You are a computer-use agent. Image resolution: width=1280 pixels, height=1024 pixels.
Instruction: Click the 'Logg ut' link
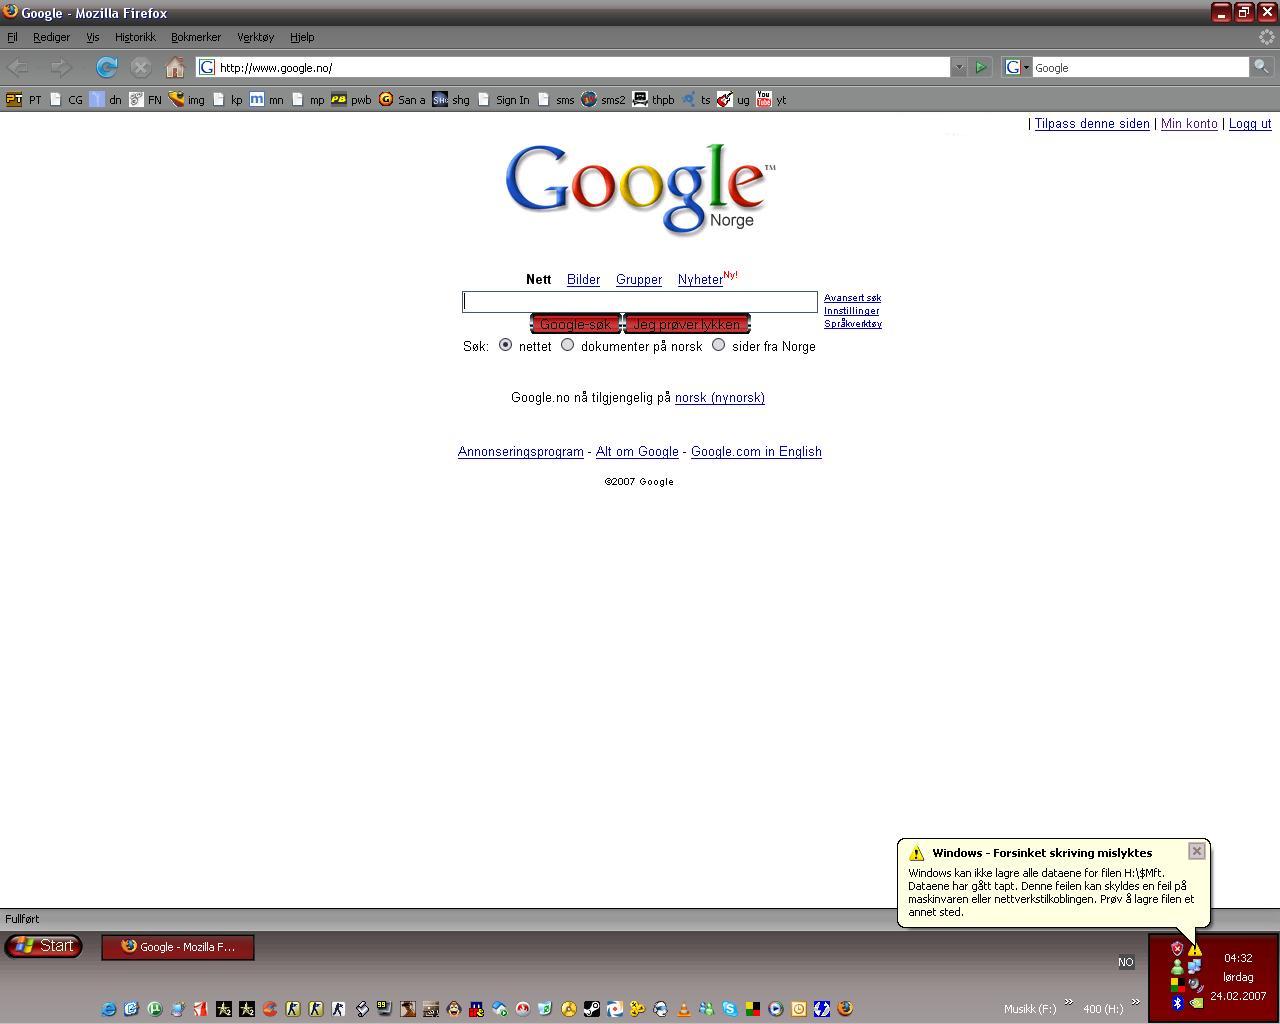tap(1250, 124)
